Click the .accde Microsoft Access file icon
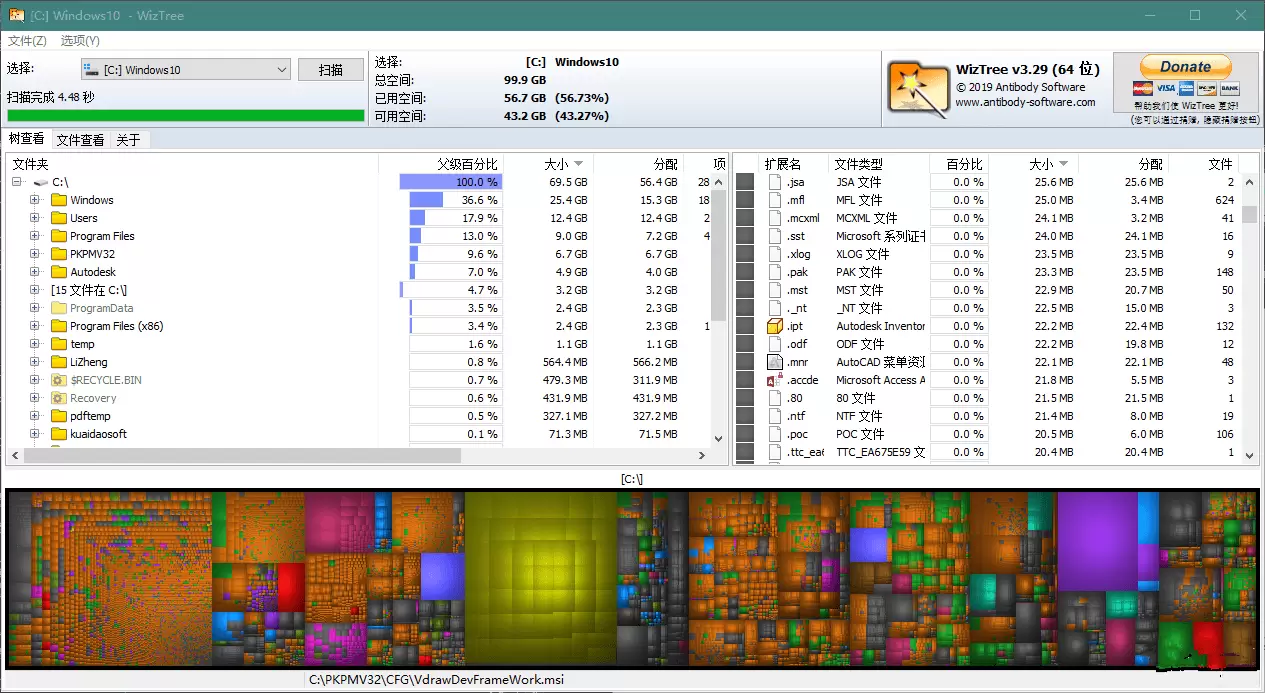 click(774, 380)
